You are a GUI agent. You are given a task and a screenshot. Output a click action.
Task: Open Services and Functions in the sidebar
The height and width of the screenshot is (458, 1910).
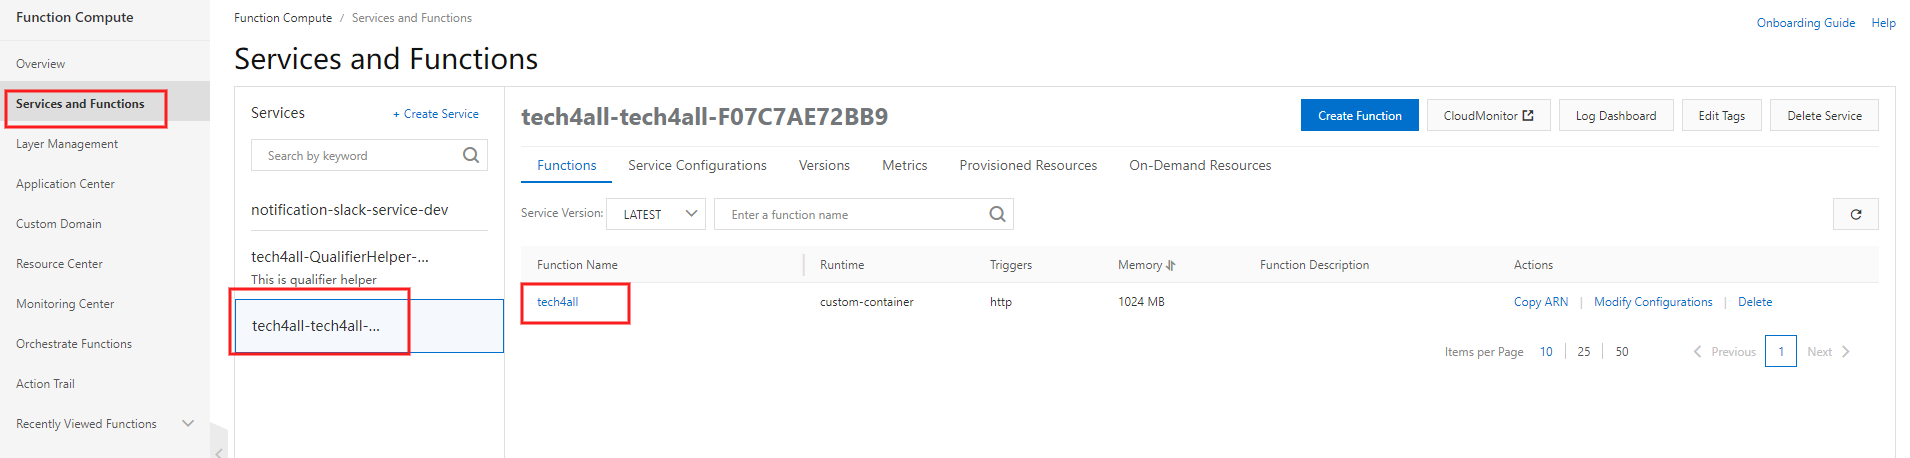click(80, 104)
